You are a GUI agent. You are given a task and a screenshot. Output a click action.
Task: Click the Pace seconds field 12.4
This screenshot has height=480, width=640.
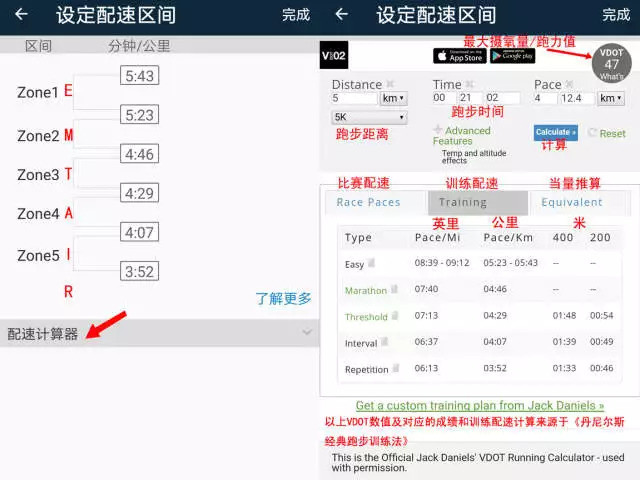click(577, 98)
